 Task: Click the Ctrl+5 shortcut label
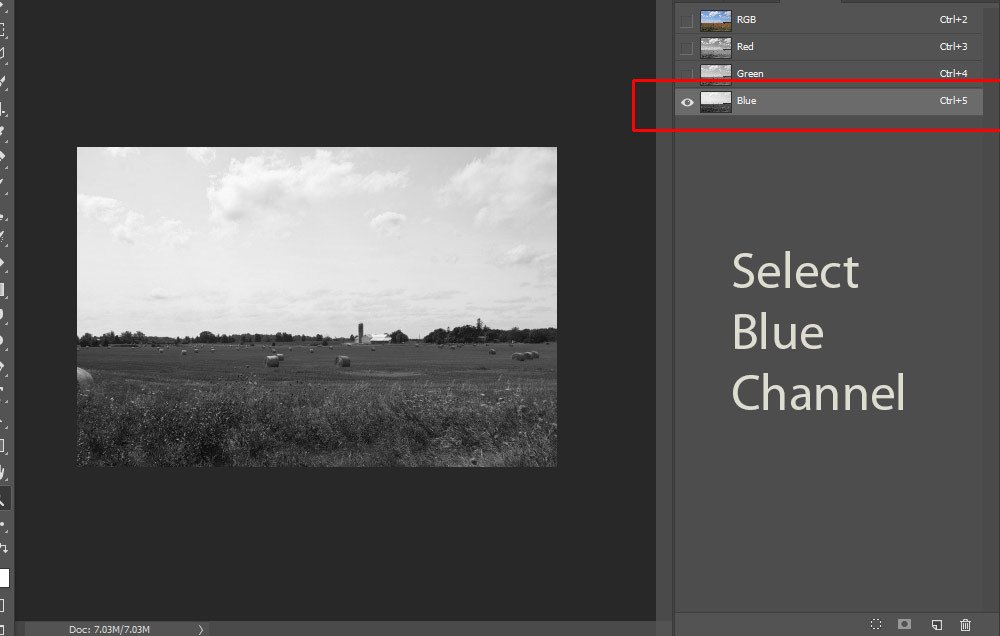coord(953,101)
